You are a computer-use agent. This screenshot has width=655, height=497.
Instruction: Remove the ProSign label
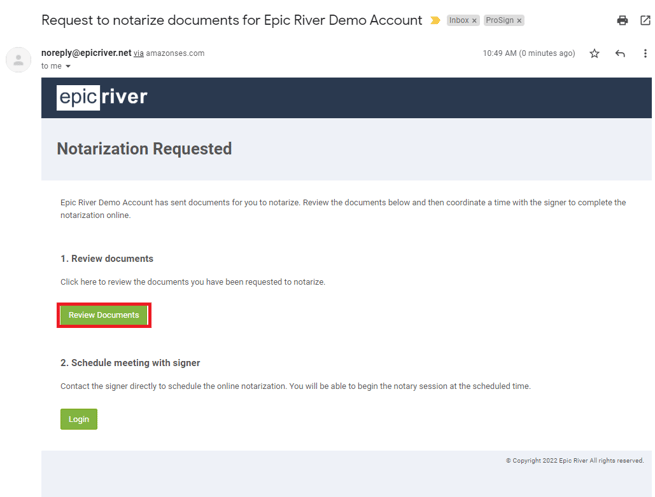coord(519,20)
